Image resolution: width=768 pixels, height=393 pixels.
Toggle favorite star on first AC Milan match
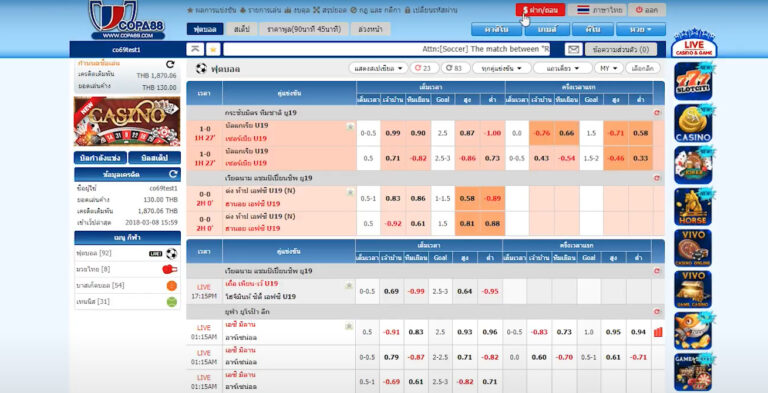349,326
